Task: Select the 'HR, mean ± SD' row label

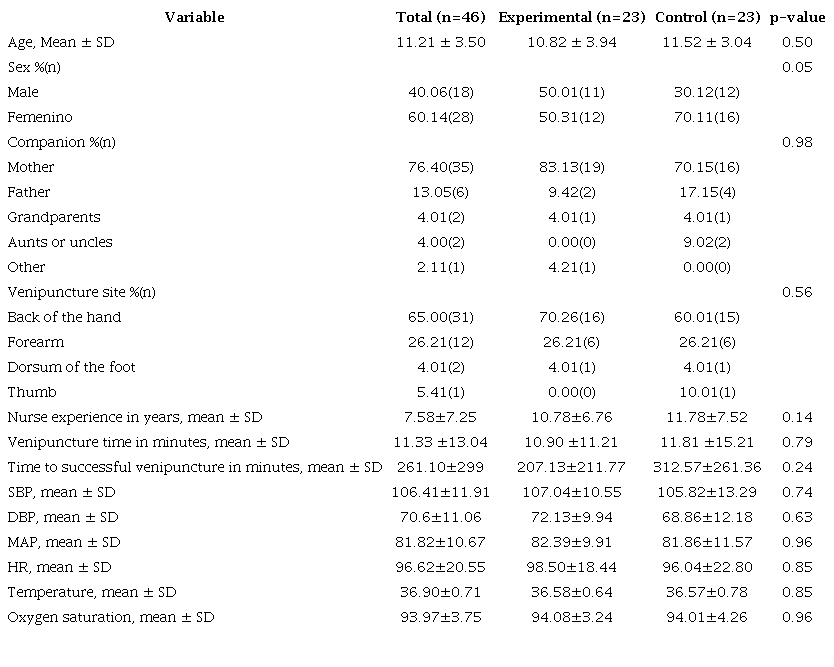Action: point(59,567)
